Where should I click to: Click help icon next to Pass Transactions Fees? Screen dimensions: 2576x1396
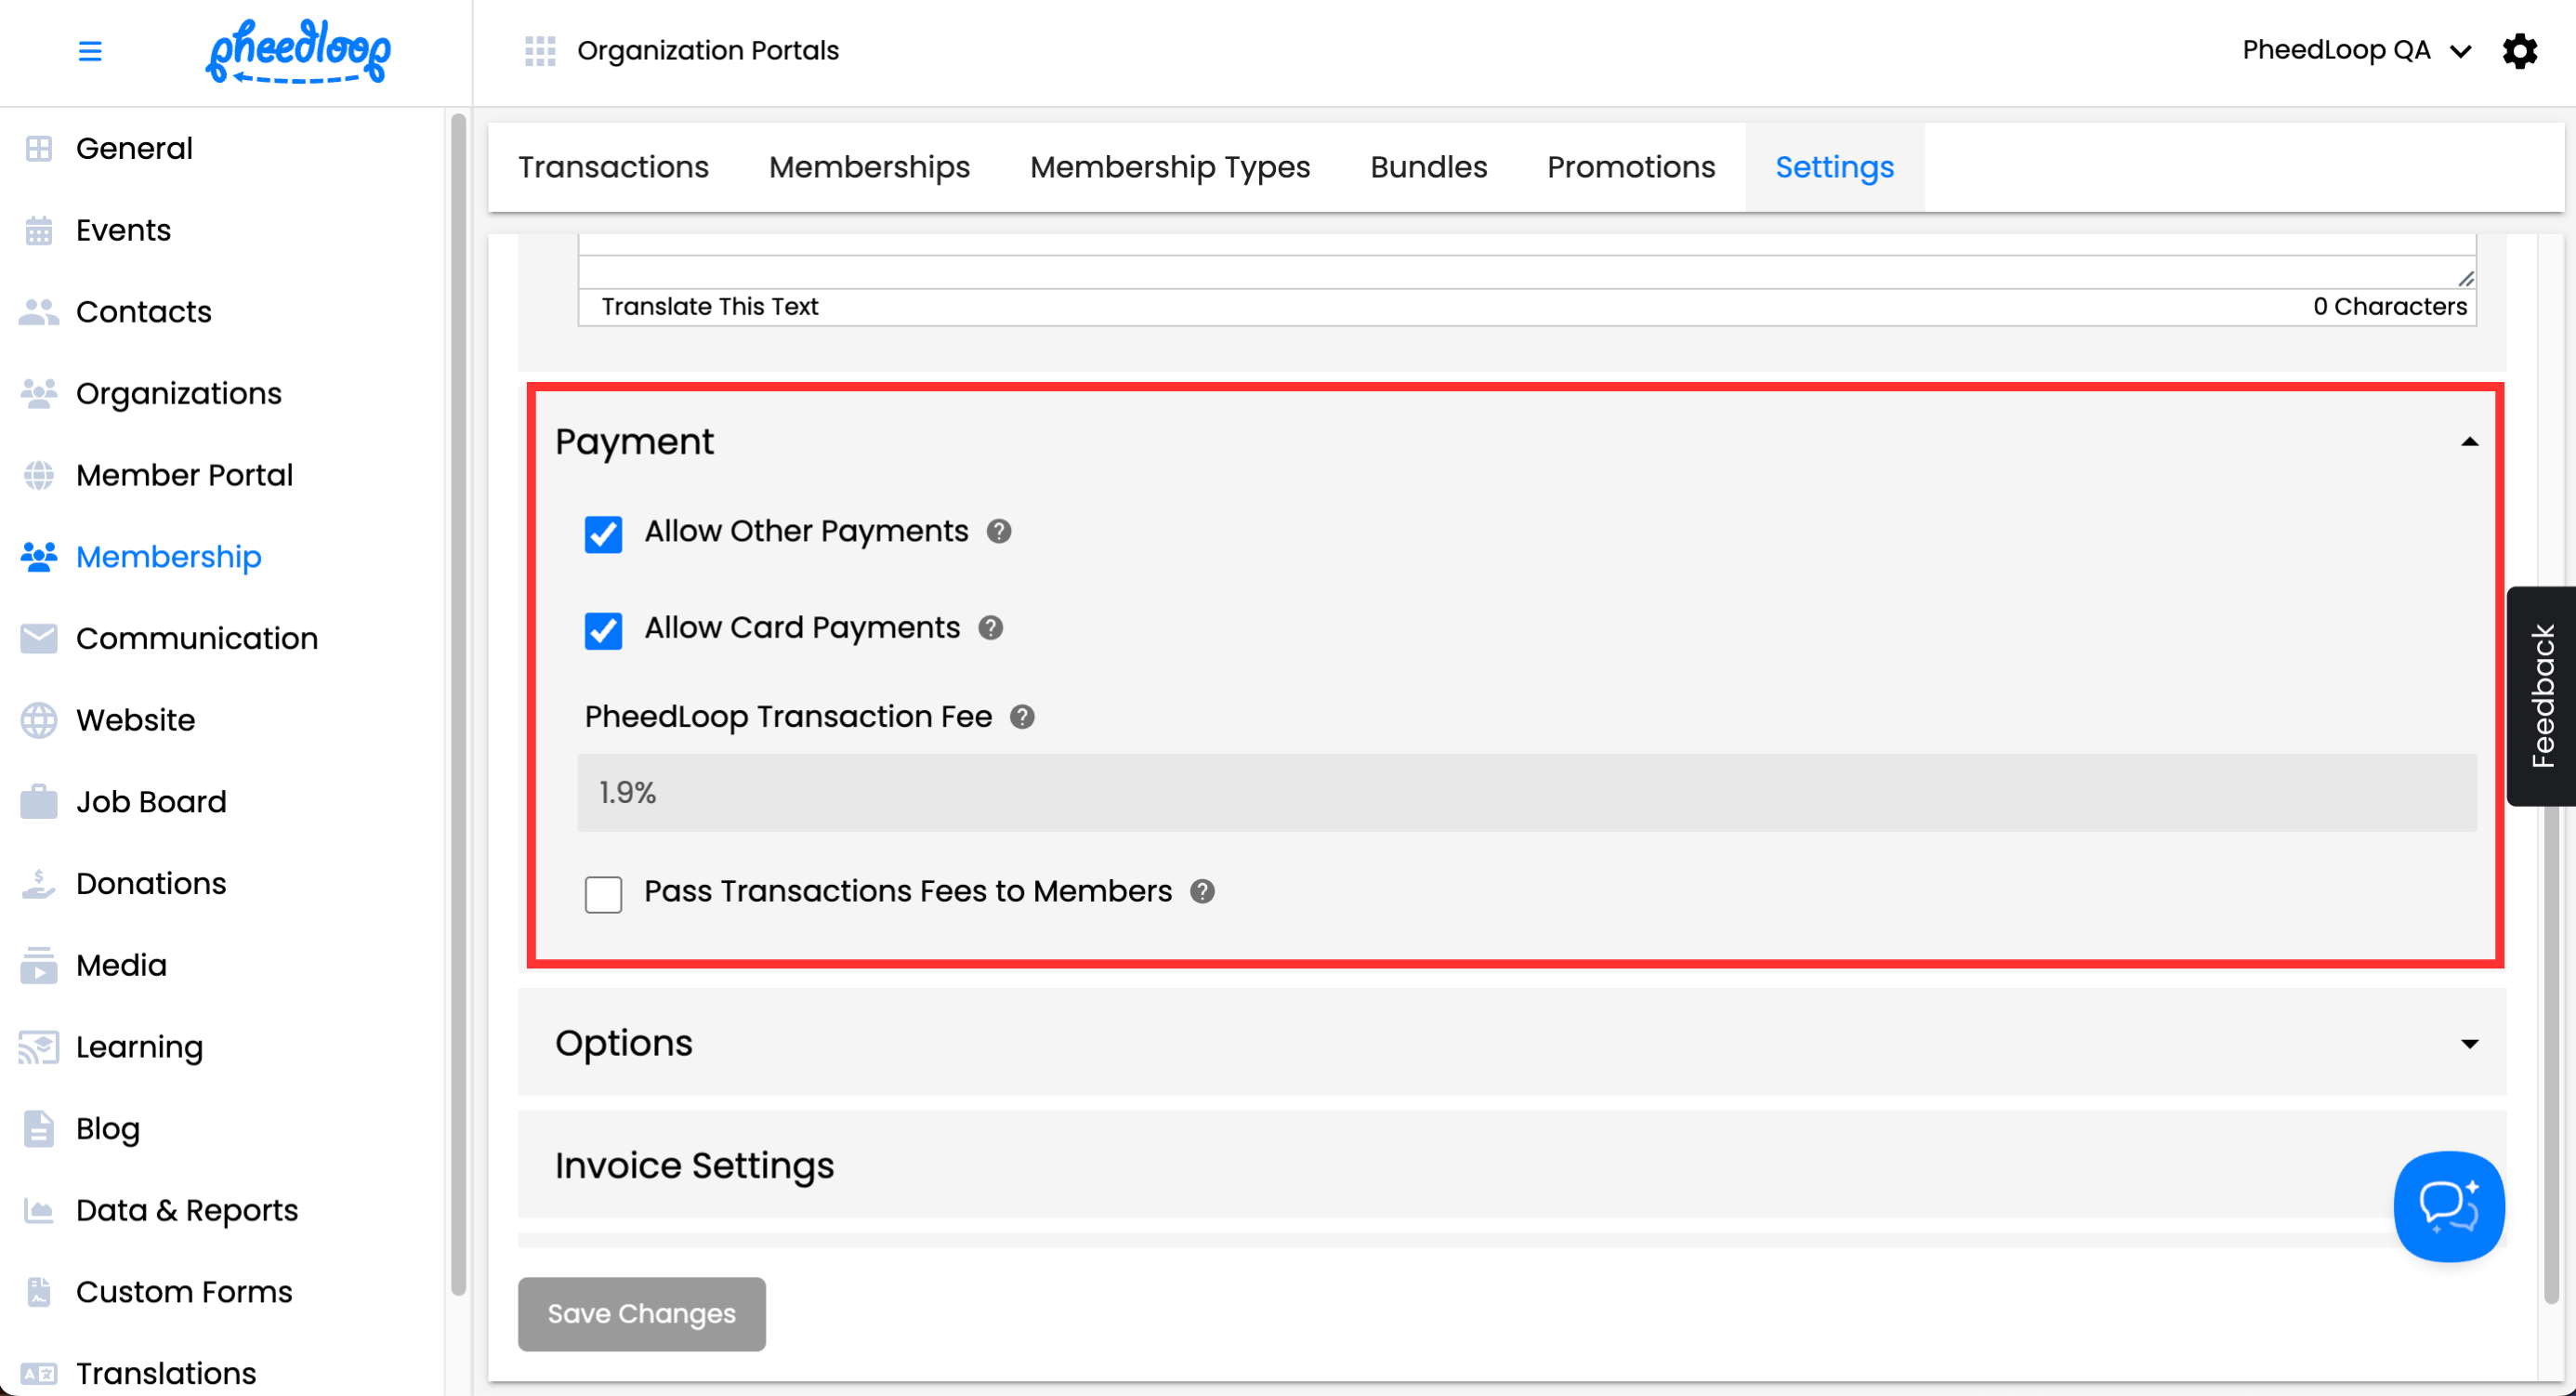(x=1202, y=891)
